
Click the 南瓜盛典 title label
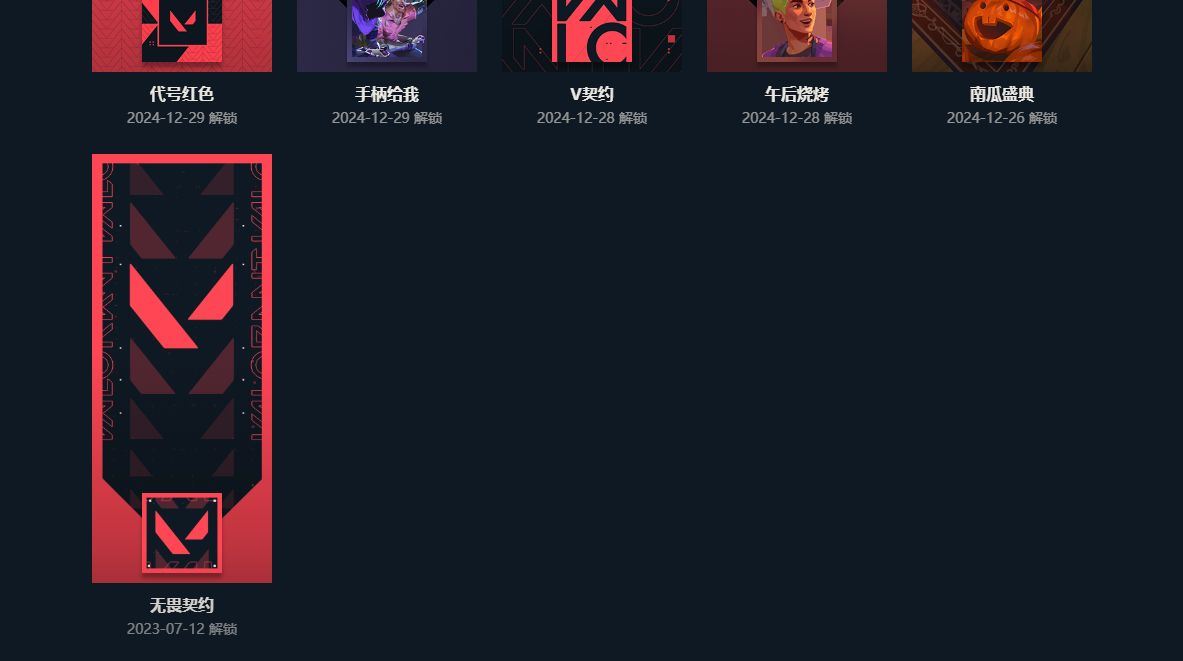[x=1002, y=94]
